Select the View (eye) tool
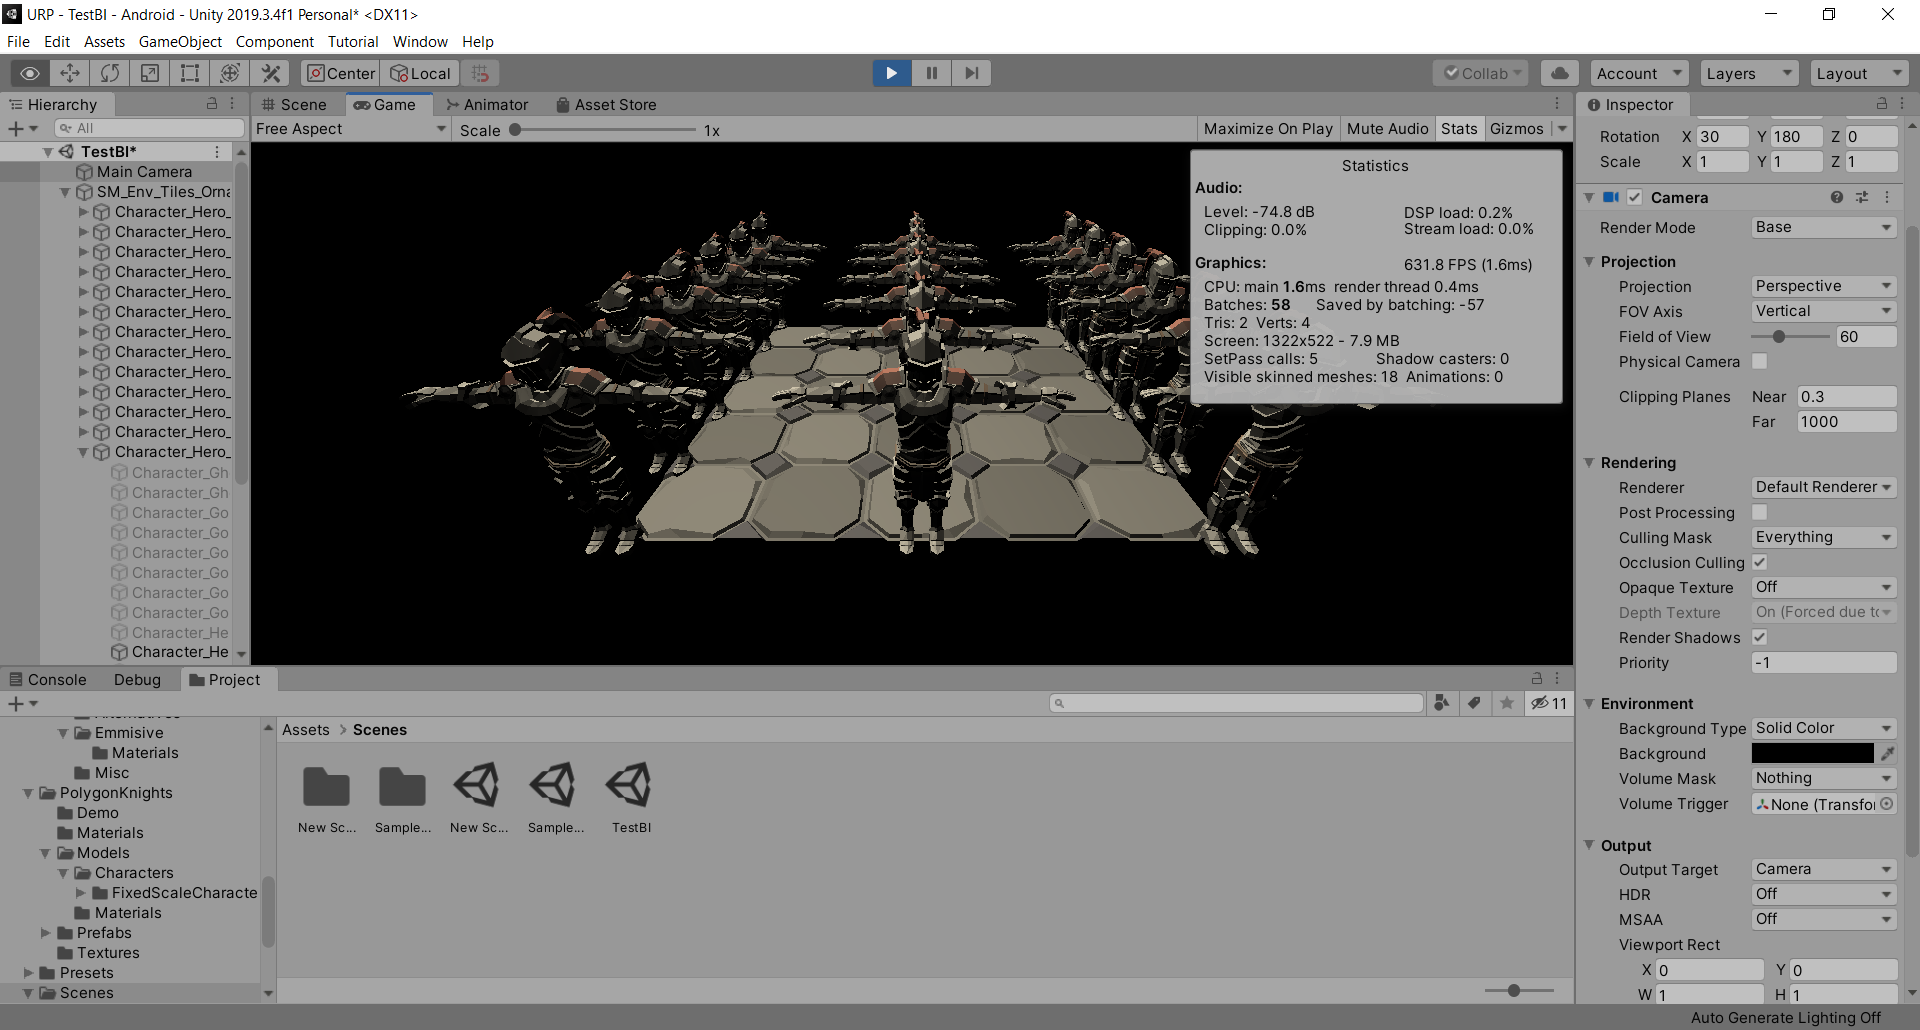This screenshot has width=1920, height=1030. [x=30, y=73]
